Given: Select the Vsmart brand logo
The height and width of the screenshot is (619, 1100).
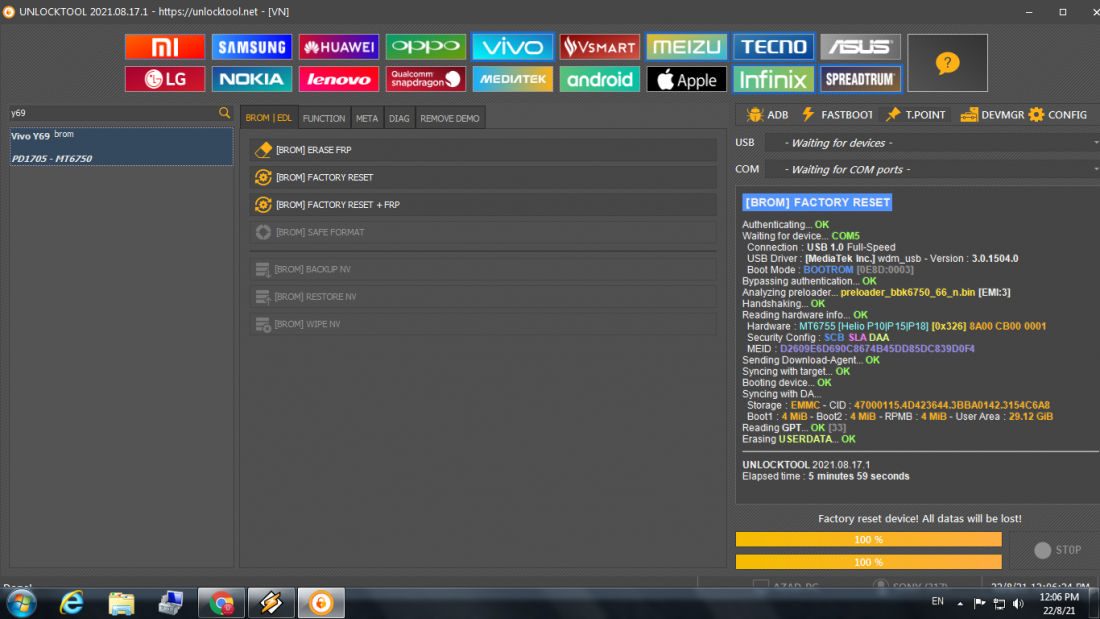Looking at the screenshot, I should click(600, 47).
